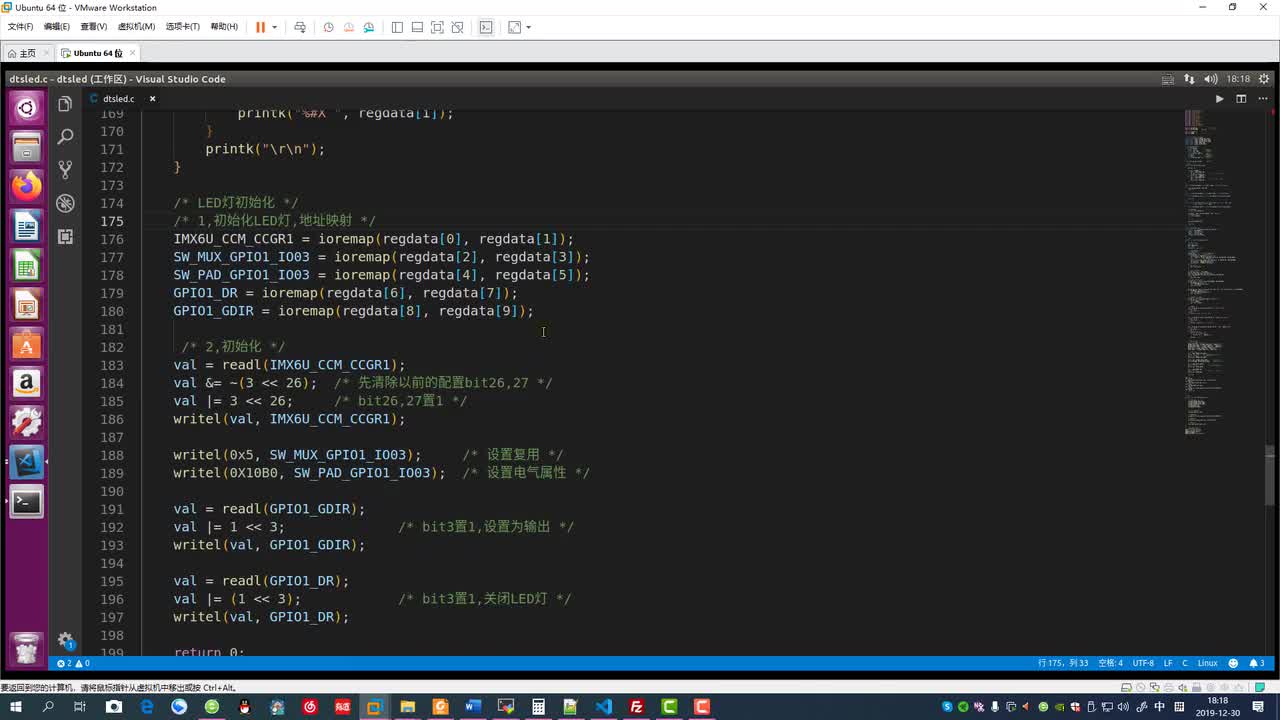
Task: Open the Ubuntu volume indicator
Action: tap(1210, 79)
